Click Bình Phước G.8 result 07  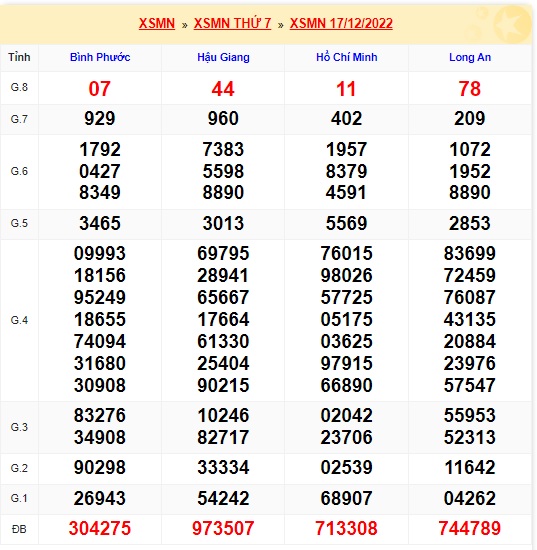click(x=100, y=89)
